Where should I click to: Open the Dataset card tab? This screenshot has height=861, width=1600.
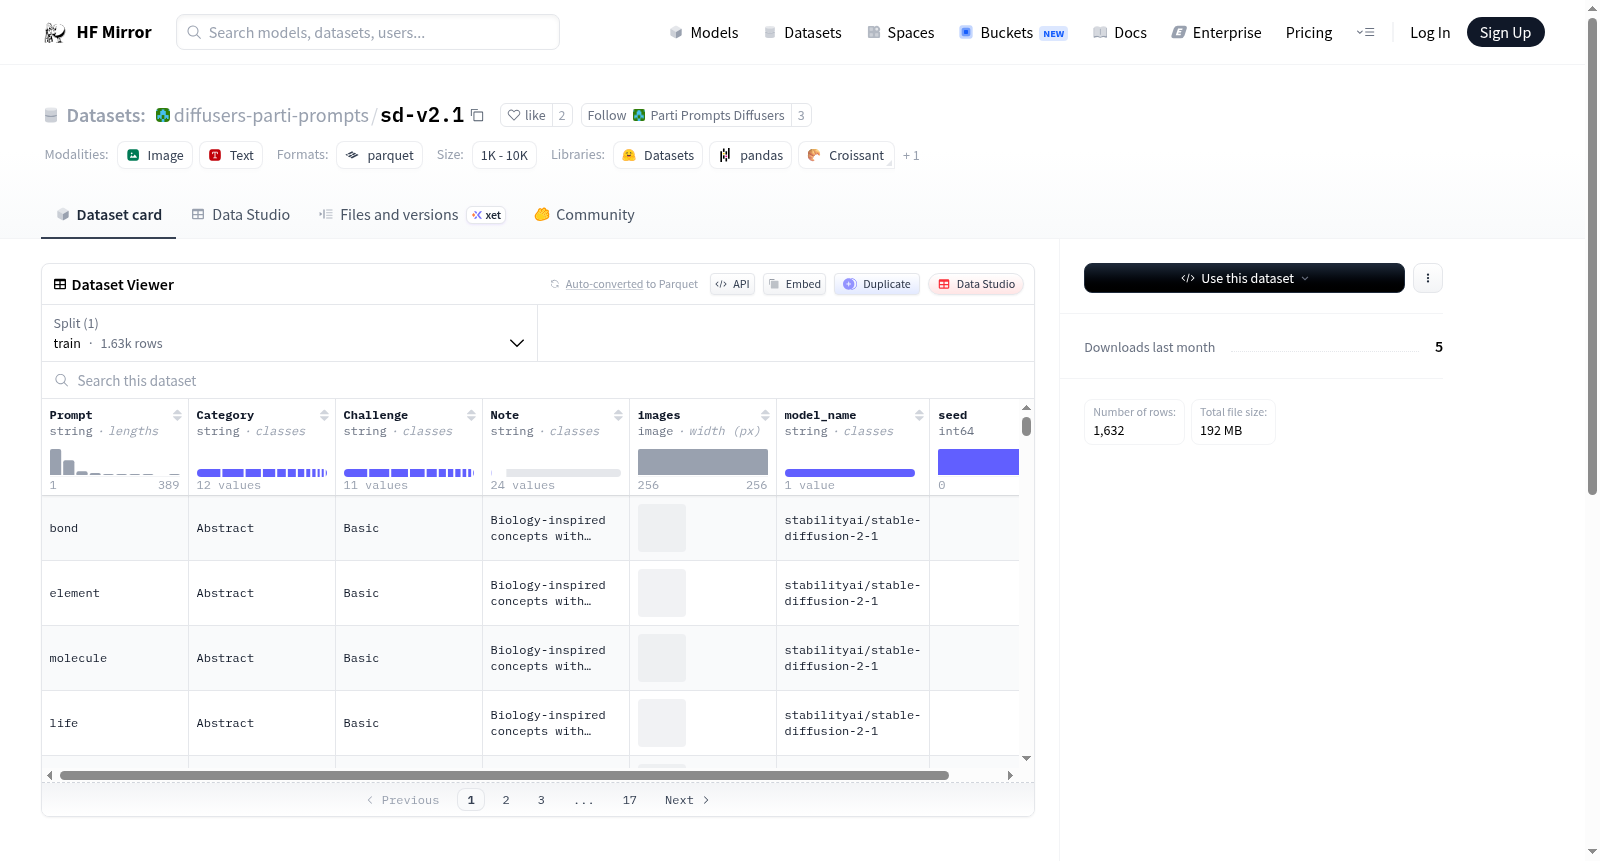(108, 215)
